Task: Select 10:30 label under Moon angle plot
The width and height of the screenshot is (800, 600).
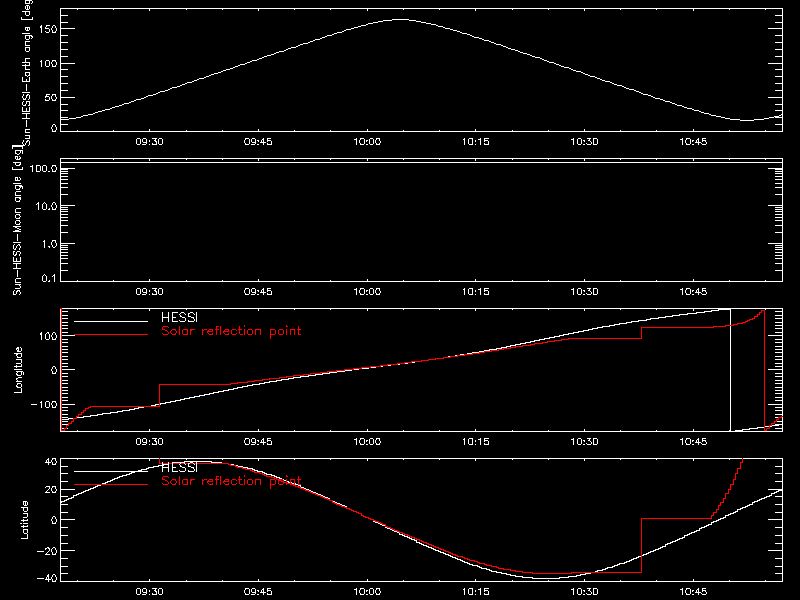Action: tap(584, 291)
